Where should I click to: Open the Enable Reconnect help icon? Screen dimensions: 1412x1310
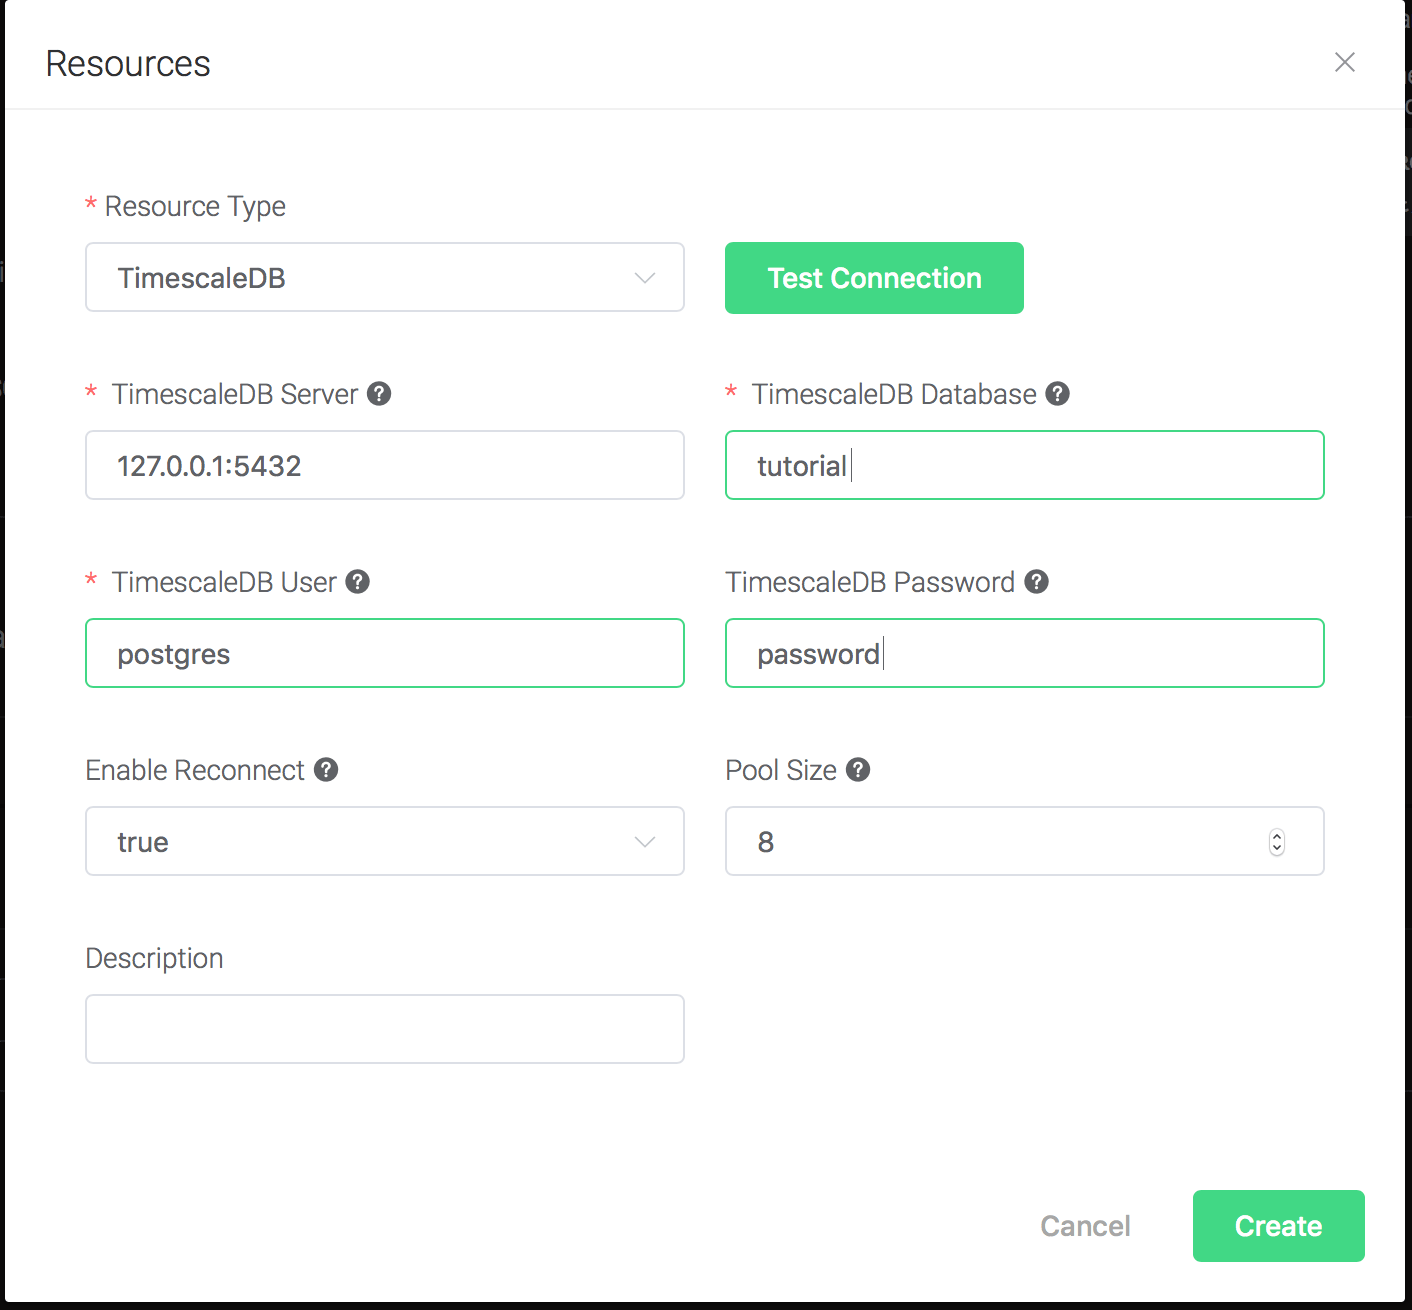(x=325, y=770)
